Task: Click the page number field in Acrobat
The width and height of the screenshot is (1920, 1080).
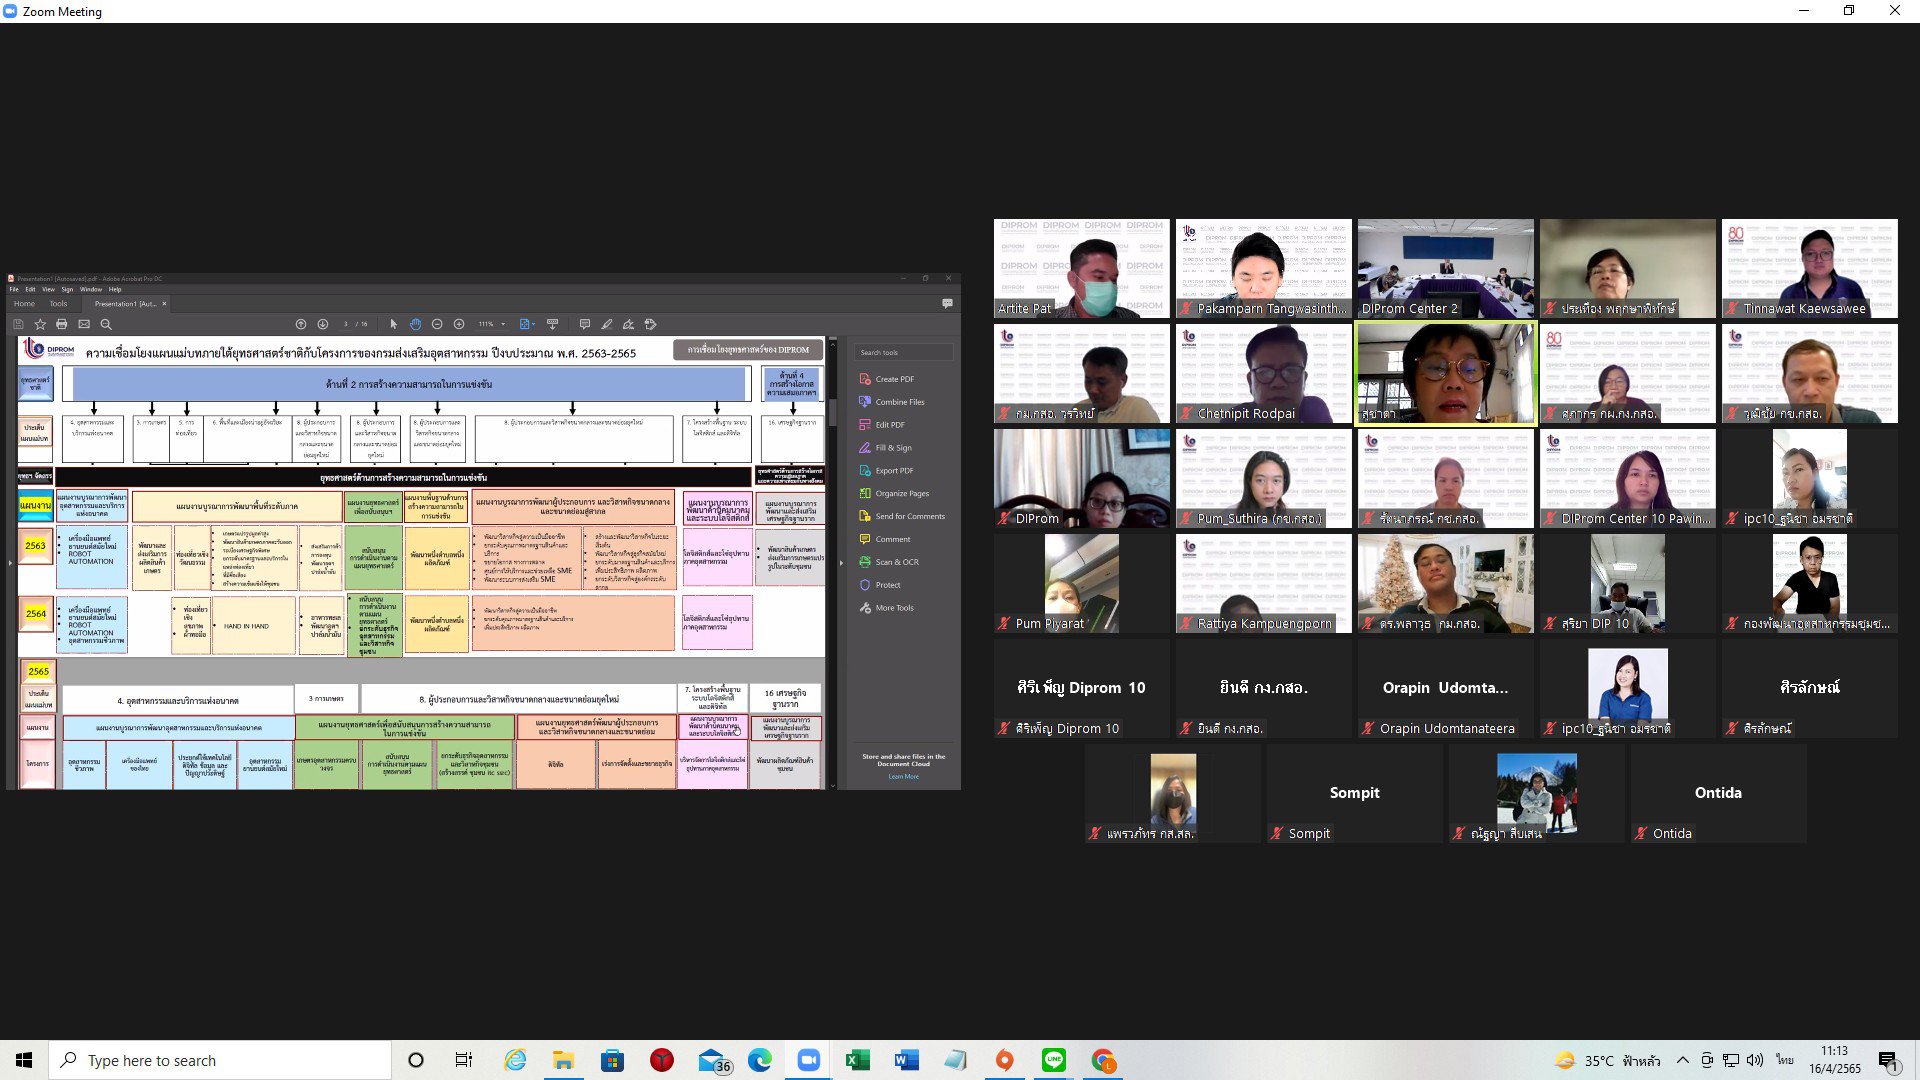Action: [347, 324]
